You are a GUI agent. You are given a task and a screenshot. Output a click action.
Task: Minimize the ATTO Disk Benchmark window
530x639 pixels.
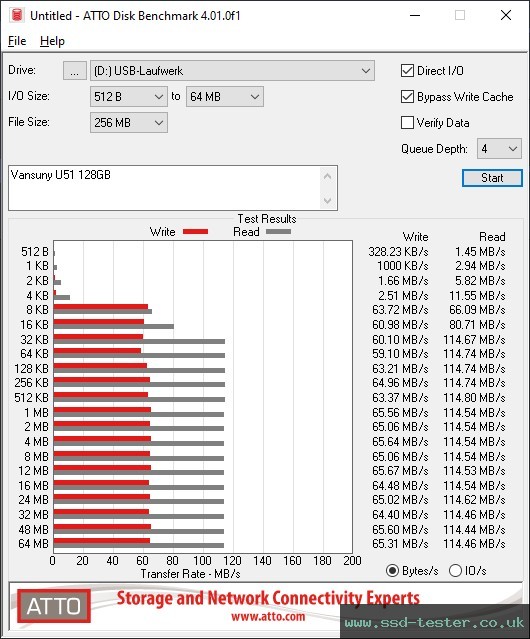click(x=415, y=15)
